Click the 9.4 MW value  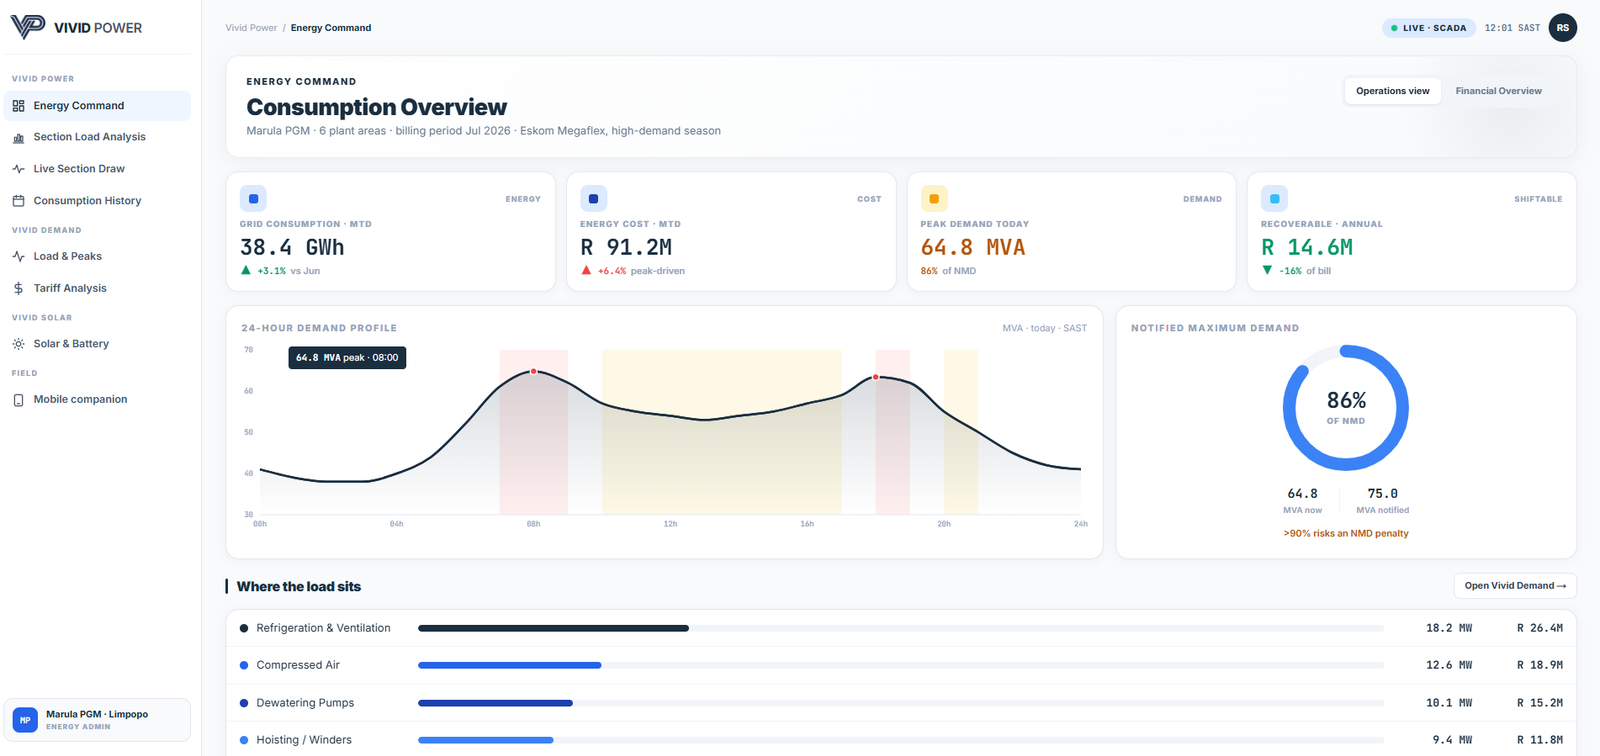click(1453, 740)
